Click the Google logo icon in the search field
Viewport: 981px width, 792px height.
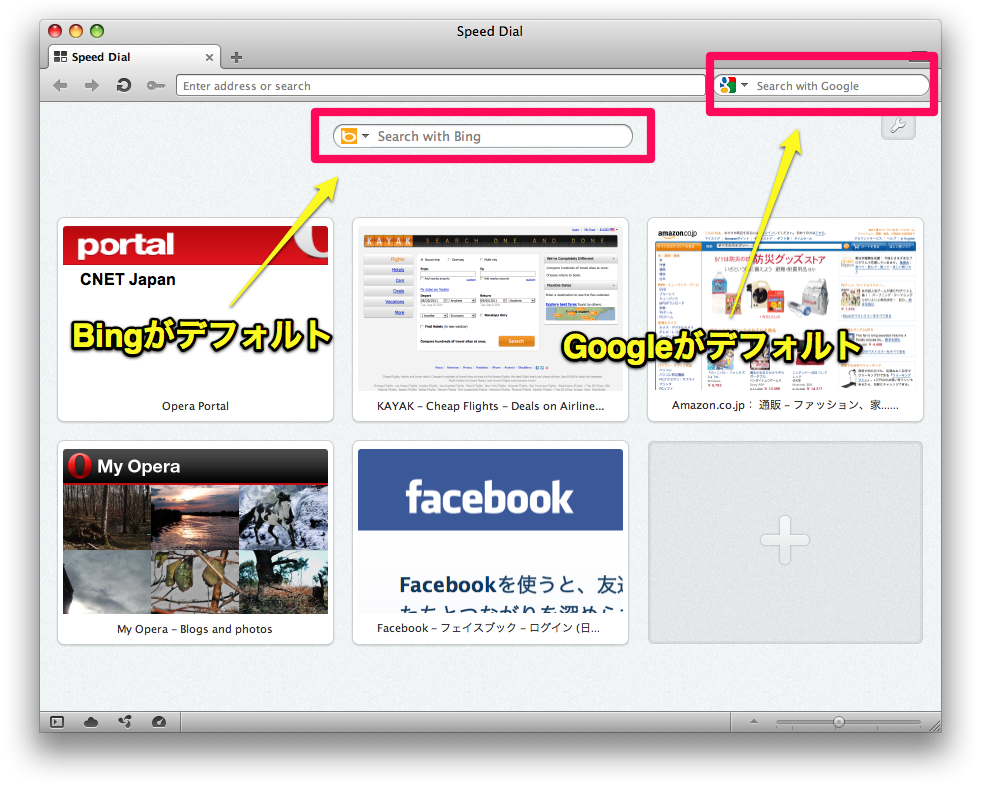click(728, 85)
